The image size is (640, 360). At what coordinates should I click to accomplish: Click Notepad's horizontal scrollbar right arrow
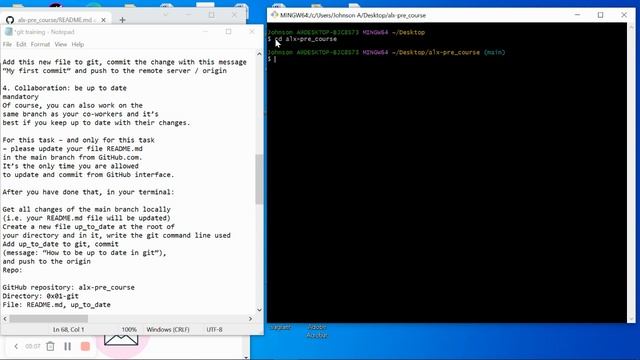[251, 319]
